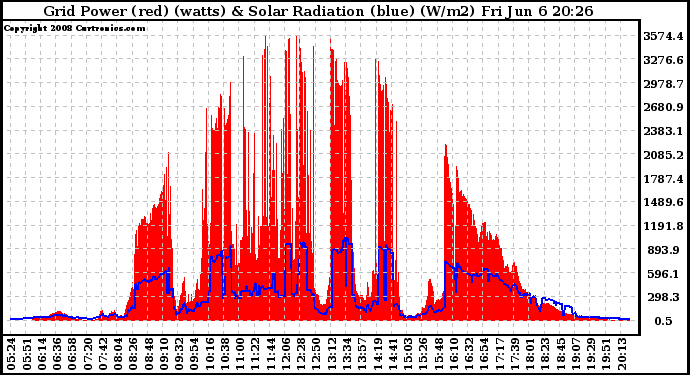Select the 1787.4 y-axis value
This screenshot has height=375, width=690.
pyautogui.click(x=663, y=179)
